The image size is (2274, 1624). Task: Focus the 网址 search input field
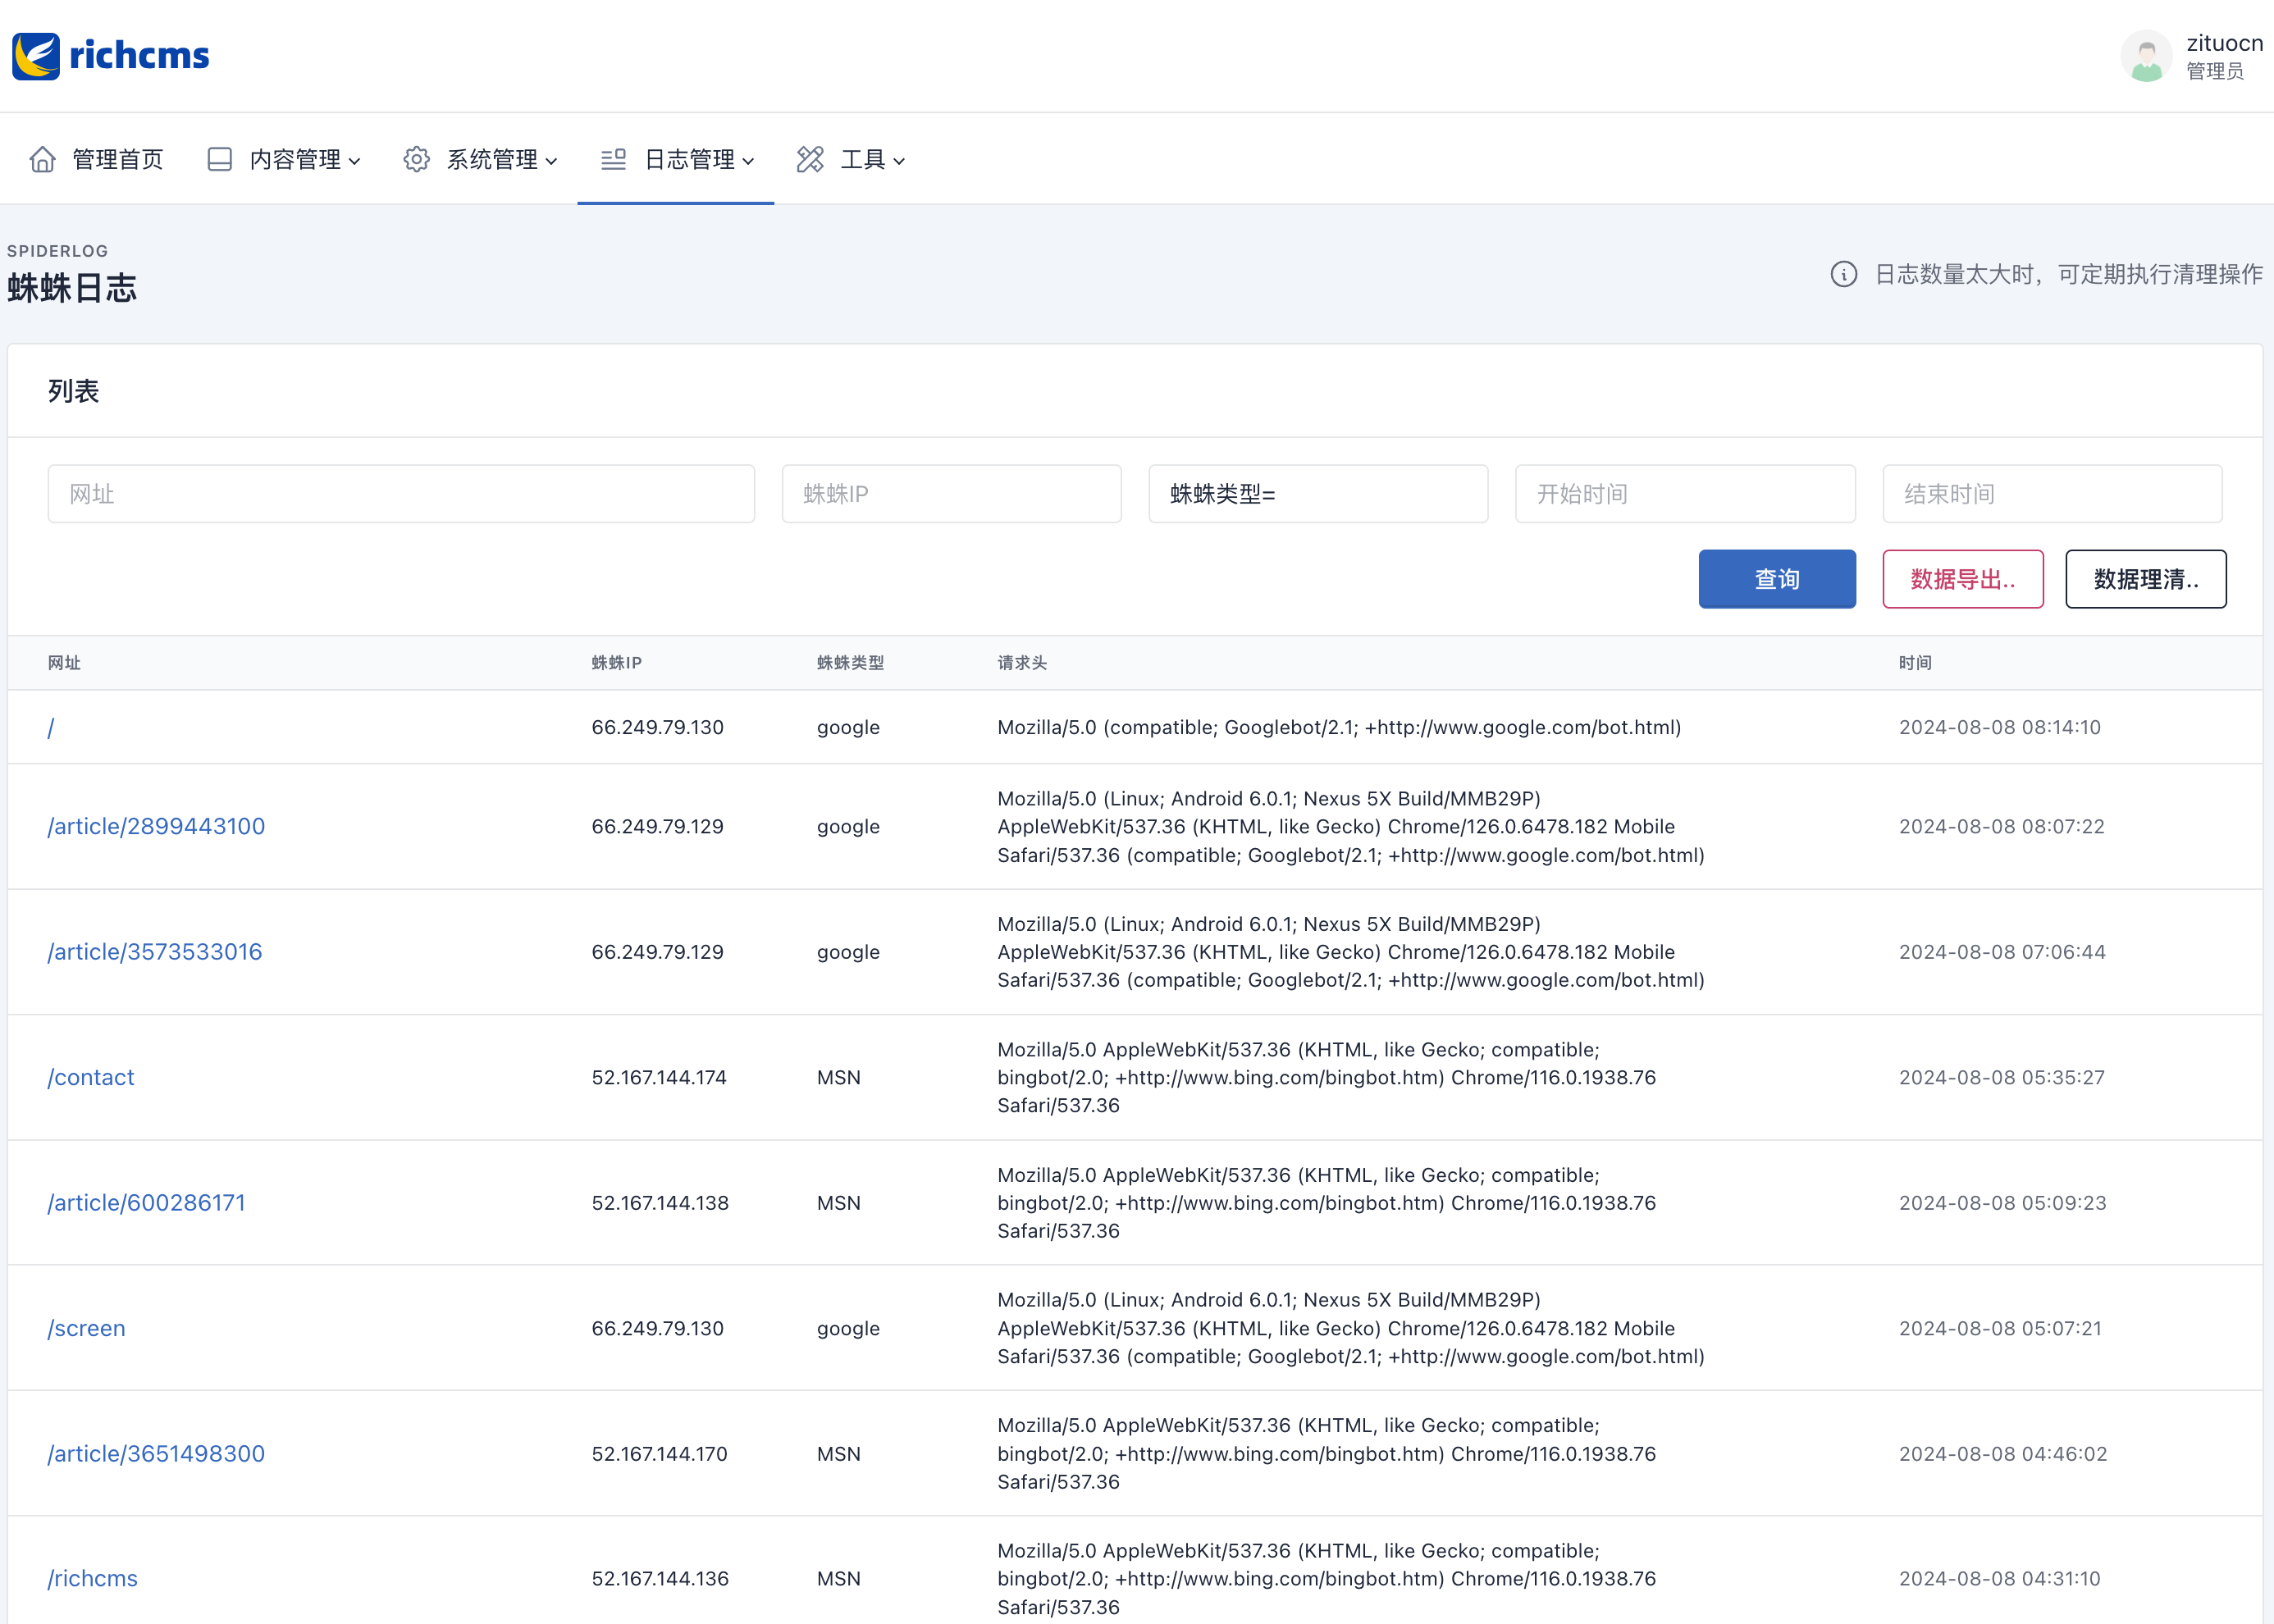click(400, 494)
